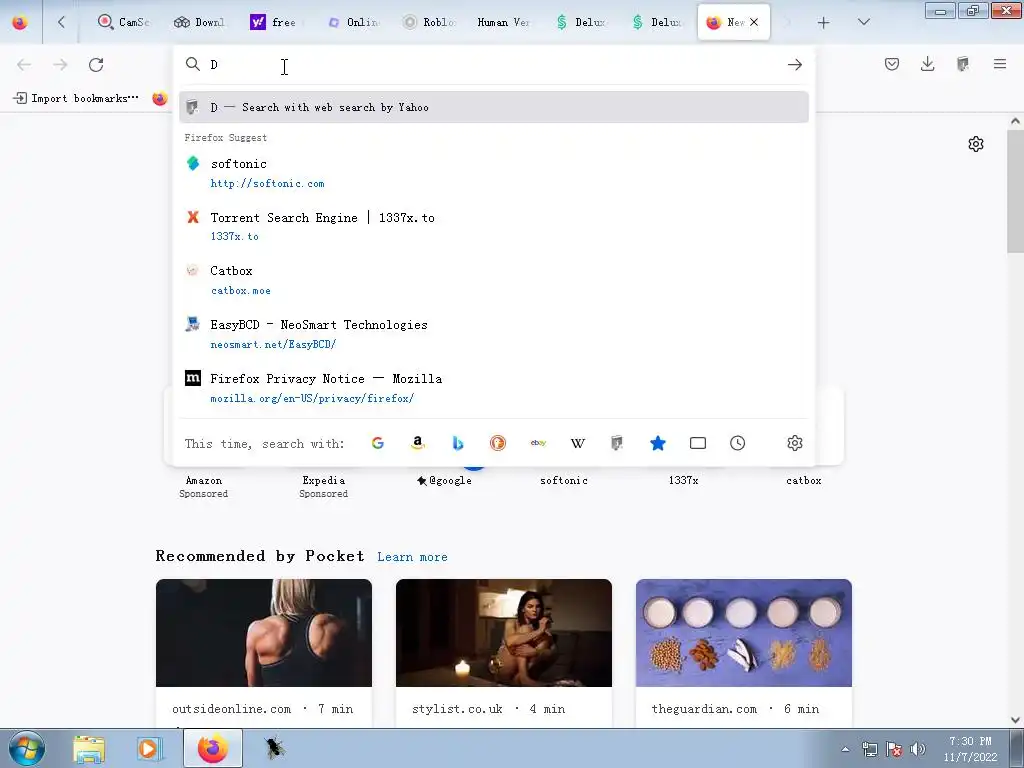Expand the list all tabs dropdown
This screenshot has width=1024, height=768.
[863, 22]
